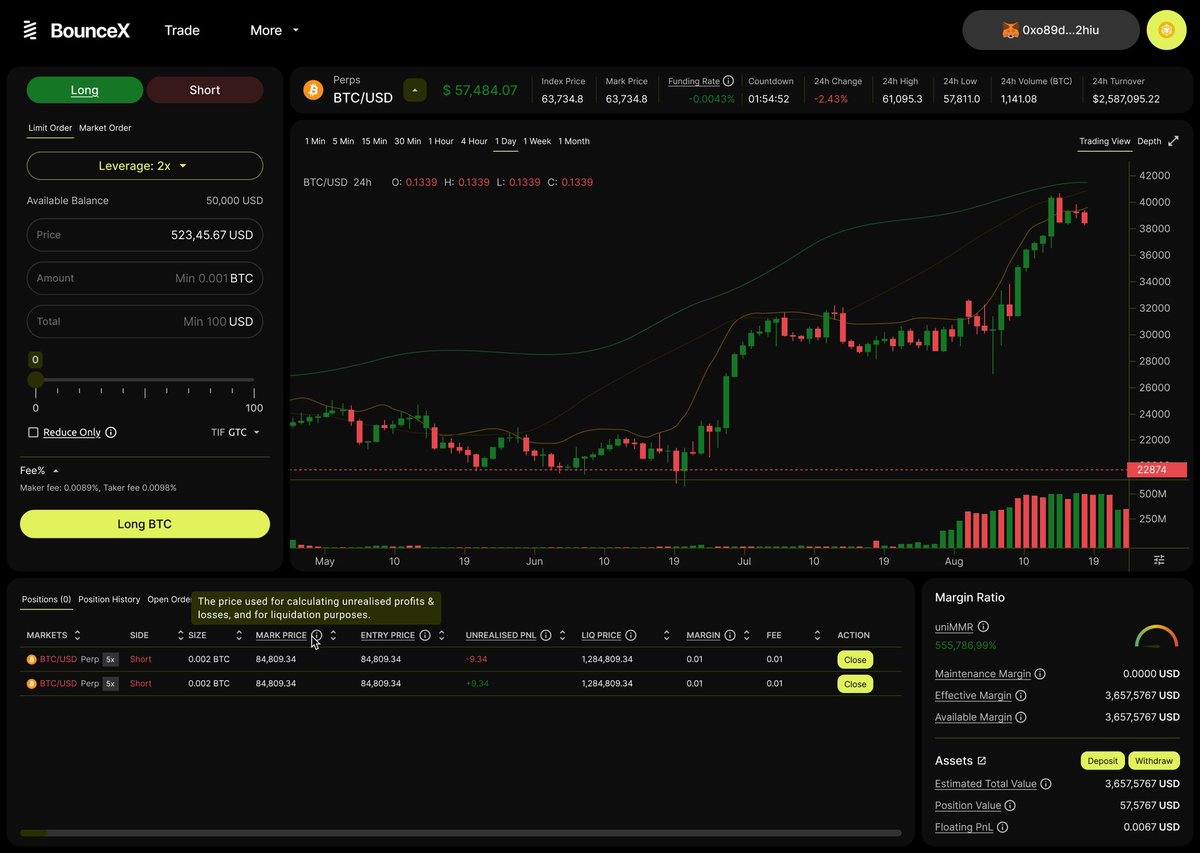Switch to Long side
The height and width of the screenshot is (853, 1200).
coord(85,90)
